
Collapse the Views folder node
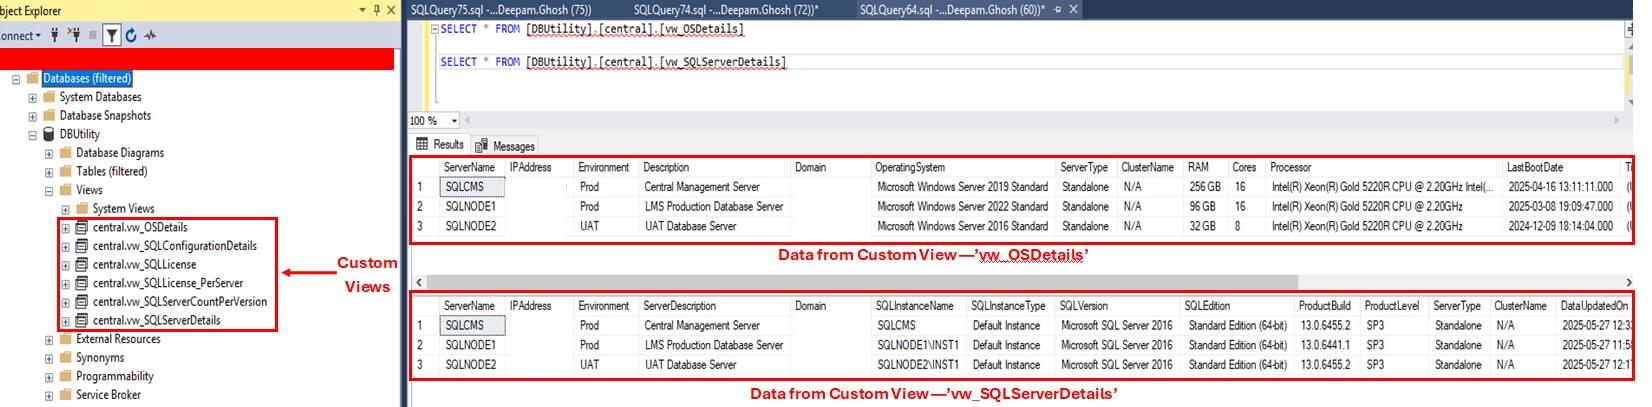pos(49,191)
